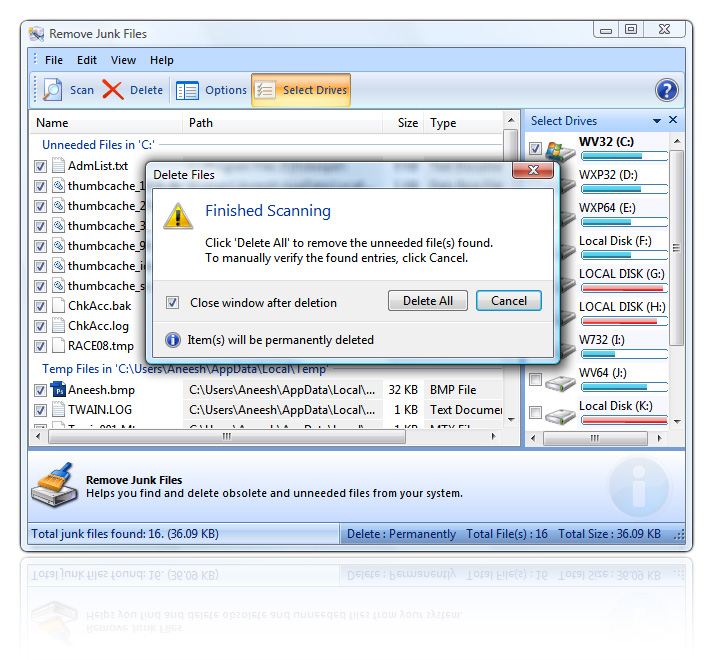Screen dimensions: 712x660
Task: Open the Select Drives panel dropdown arrow
Action: coord(657,121)
